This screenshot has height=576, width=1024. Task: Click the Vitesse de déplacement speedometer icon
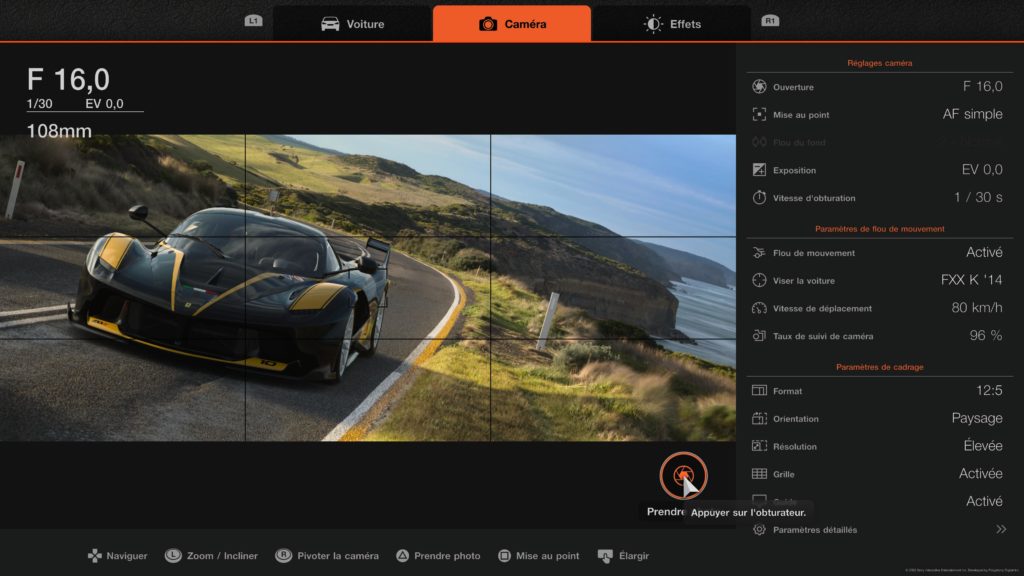point(759,308)
